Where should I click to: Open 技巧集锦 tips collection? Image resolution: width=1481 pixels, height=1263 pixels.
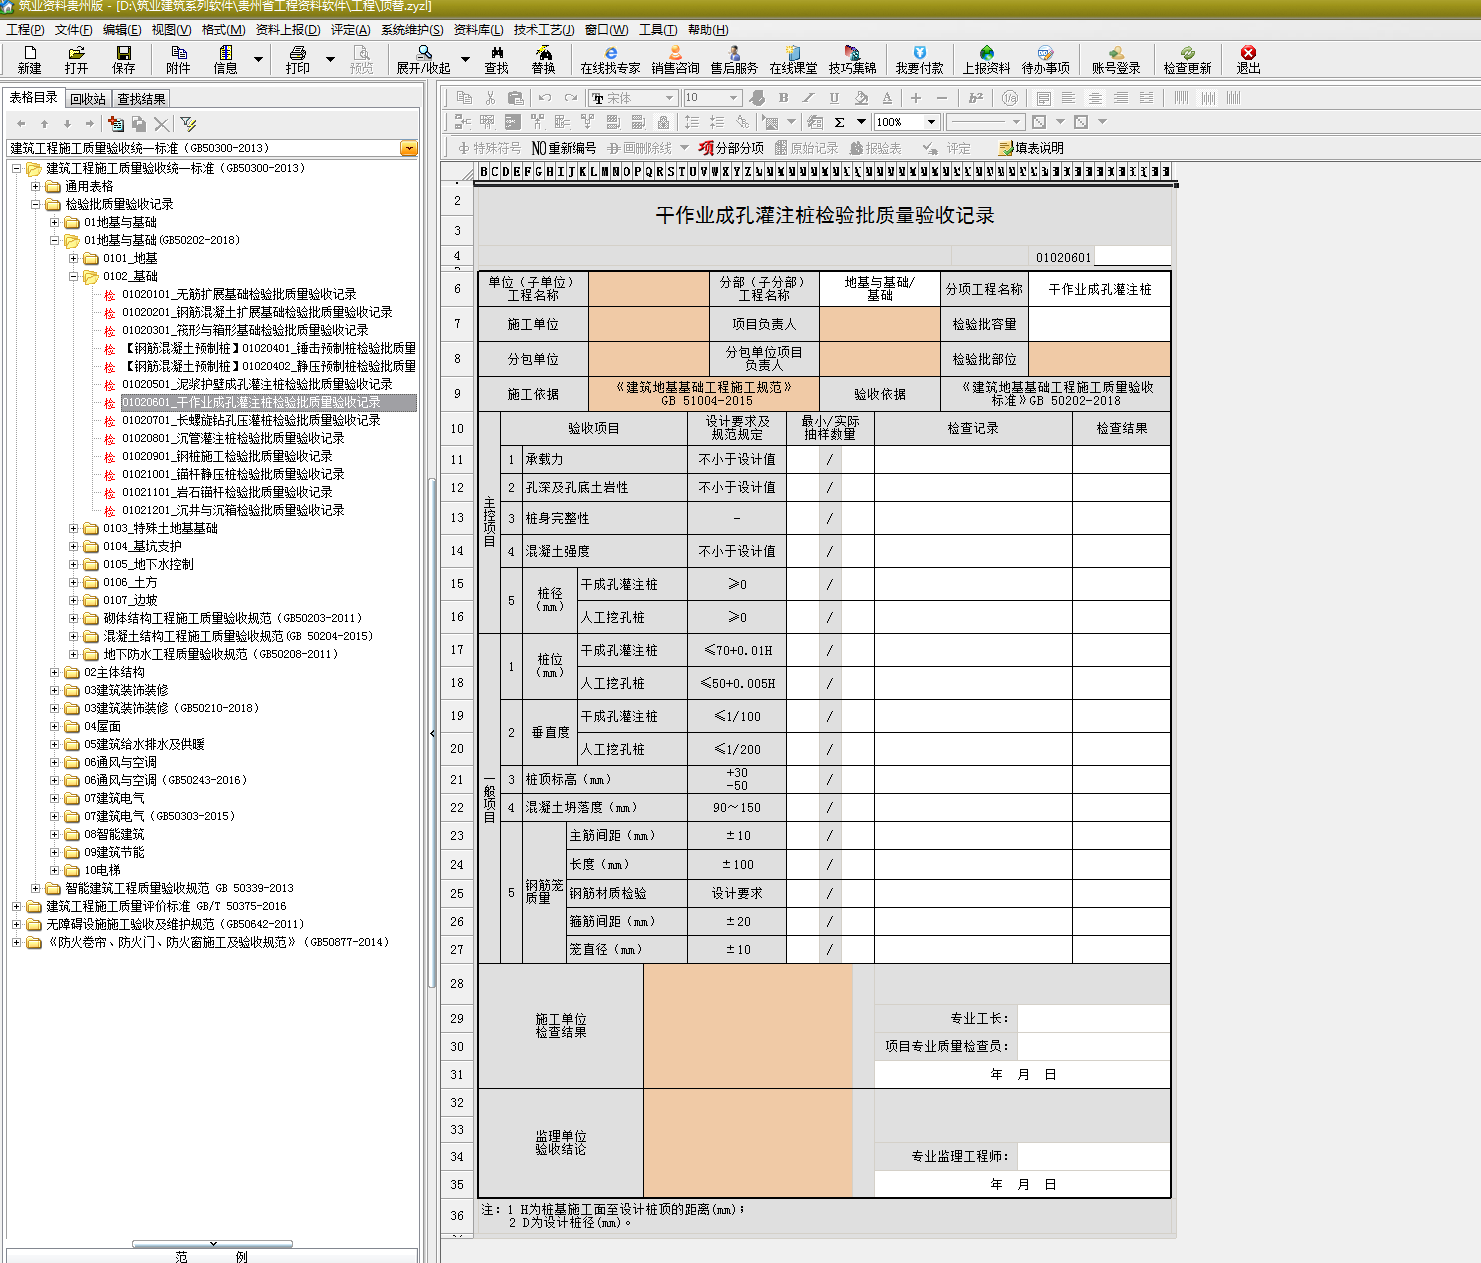pos(852,60)
